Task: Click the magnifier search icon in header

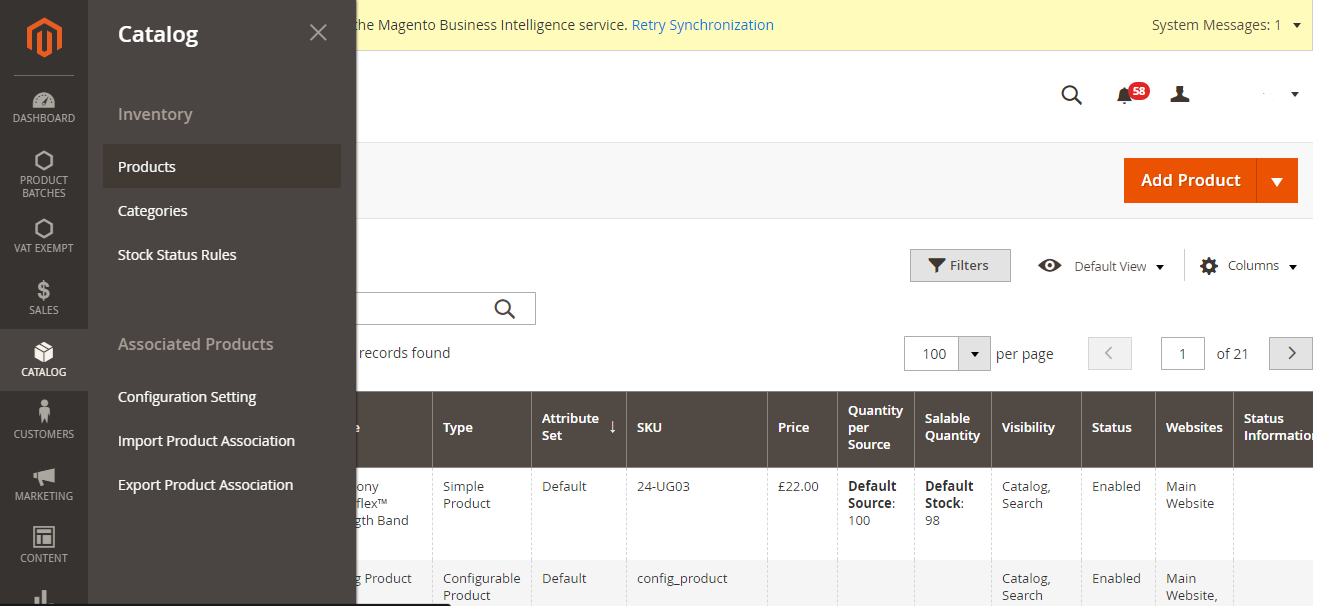Action: tap(1071, 95)
